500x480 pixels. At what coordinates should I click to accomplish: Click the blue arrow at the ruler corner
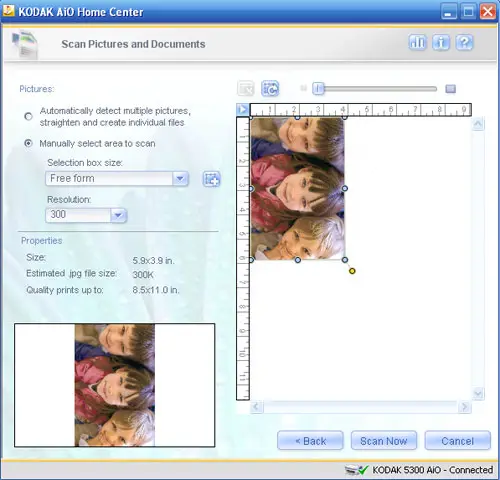coord(243,109)
